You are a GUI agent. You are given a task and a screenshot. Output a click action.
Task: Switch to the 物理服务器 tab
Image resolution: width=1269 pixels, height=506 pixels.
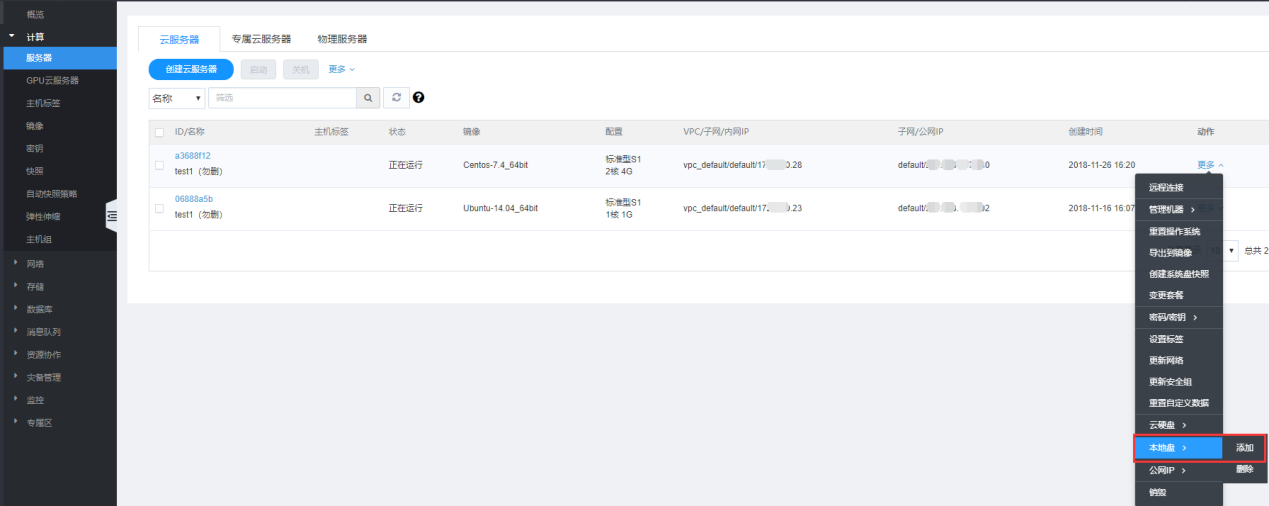tap(342, 39)
